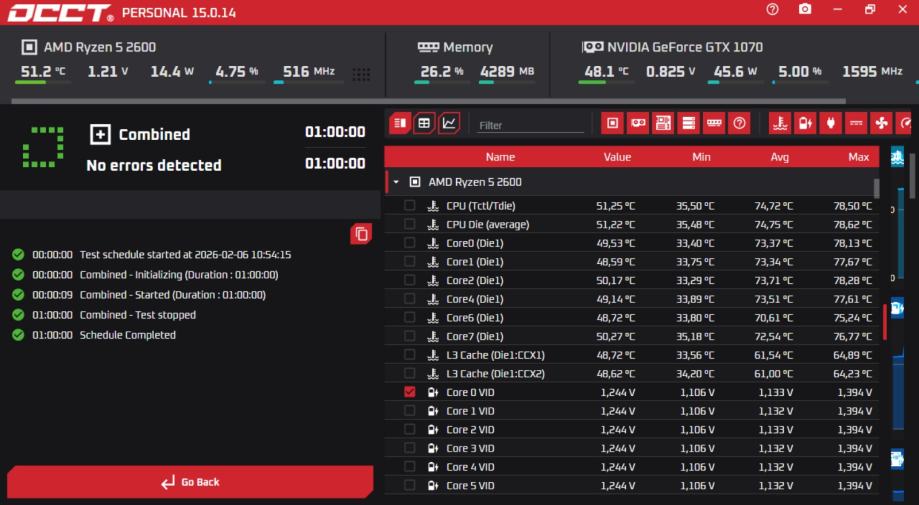Switch to table grid view of sensors
The height and width of the screenshot is (505, 919).
(x=424, y=123)
